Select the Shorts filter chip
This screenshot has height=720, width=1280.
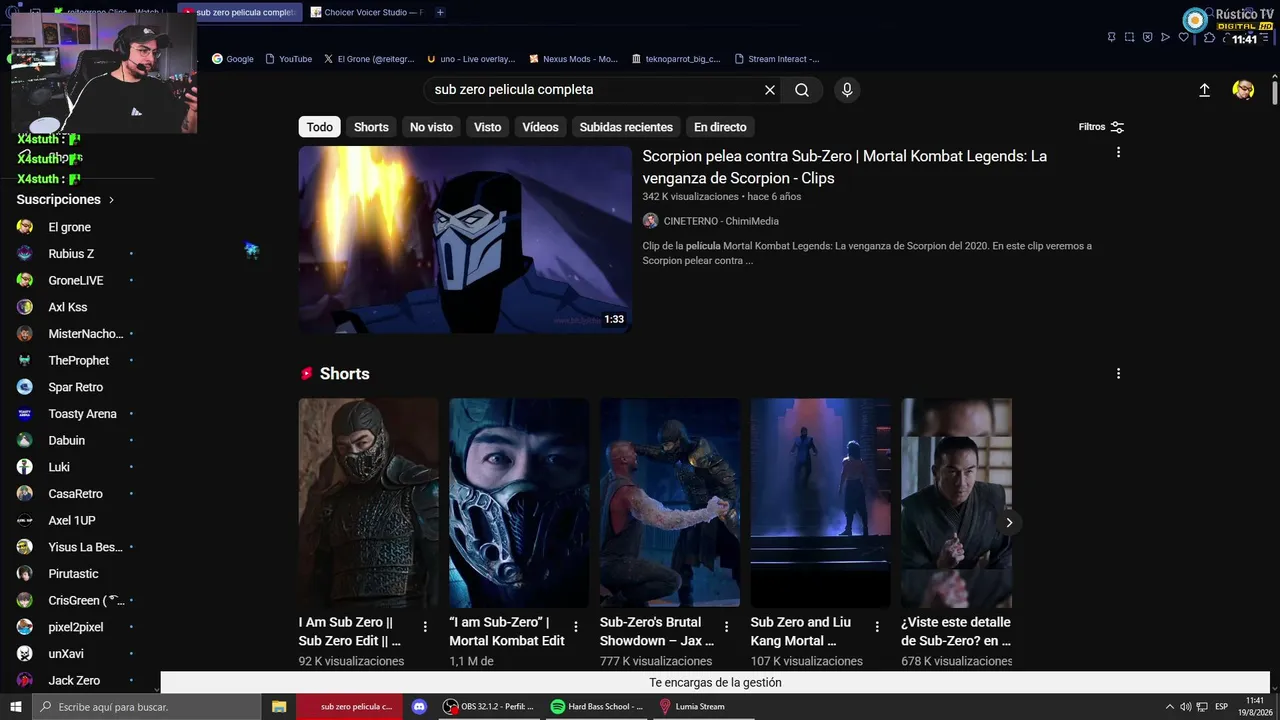[371, 127]
